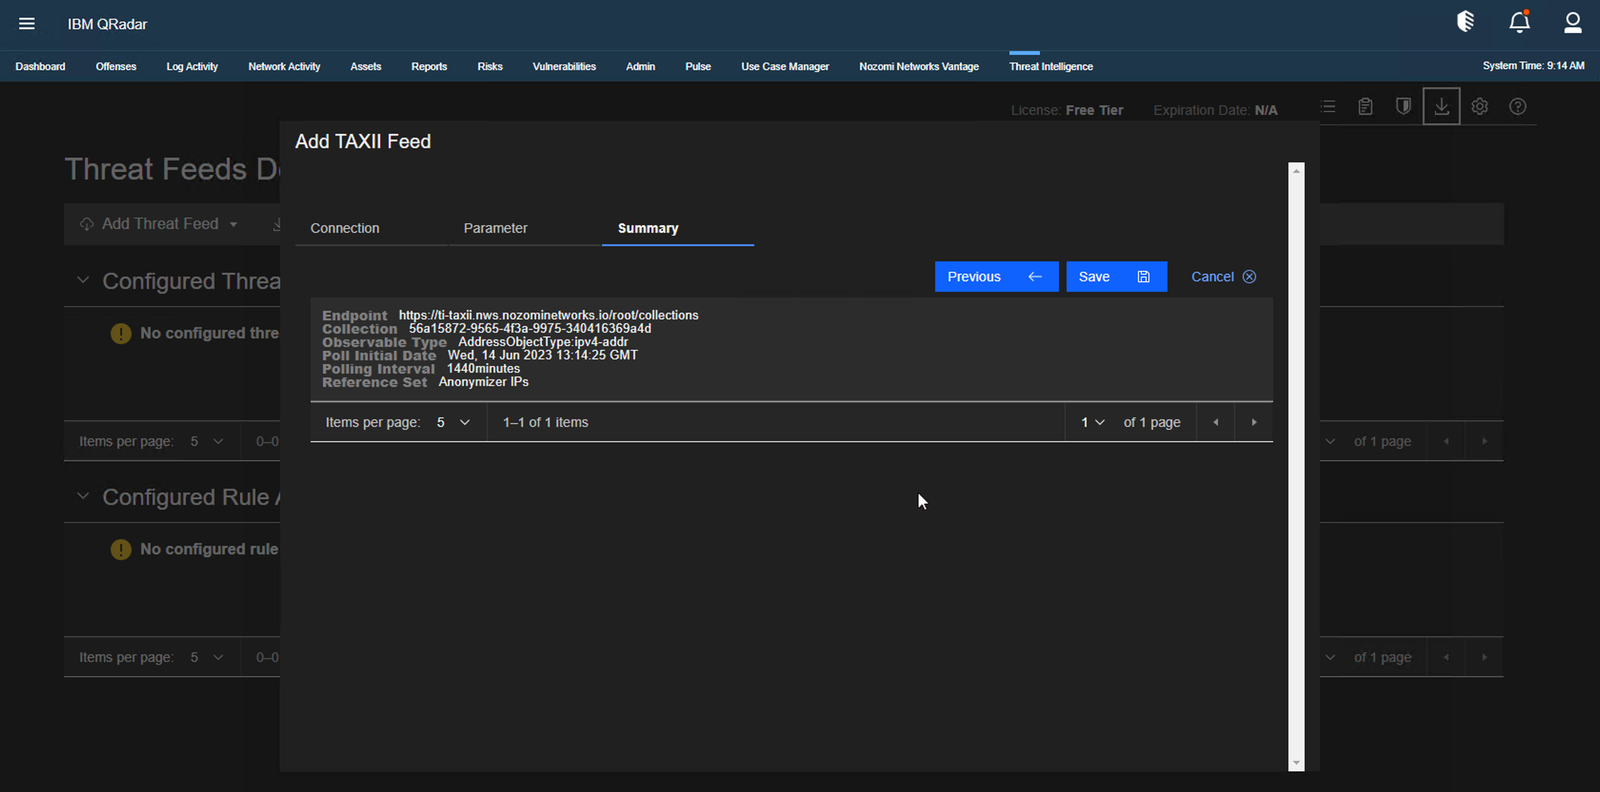
Task: Open the Assets tab
Action: click(x=366, y=66)
